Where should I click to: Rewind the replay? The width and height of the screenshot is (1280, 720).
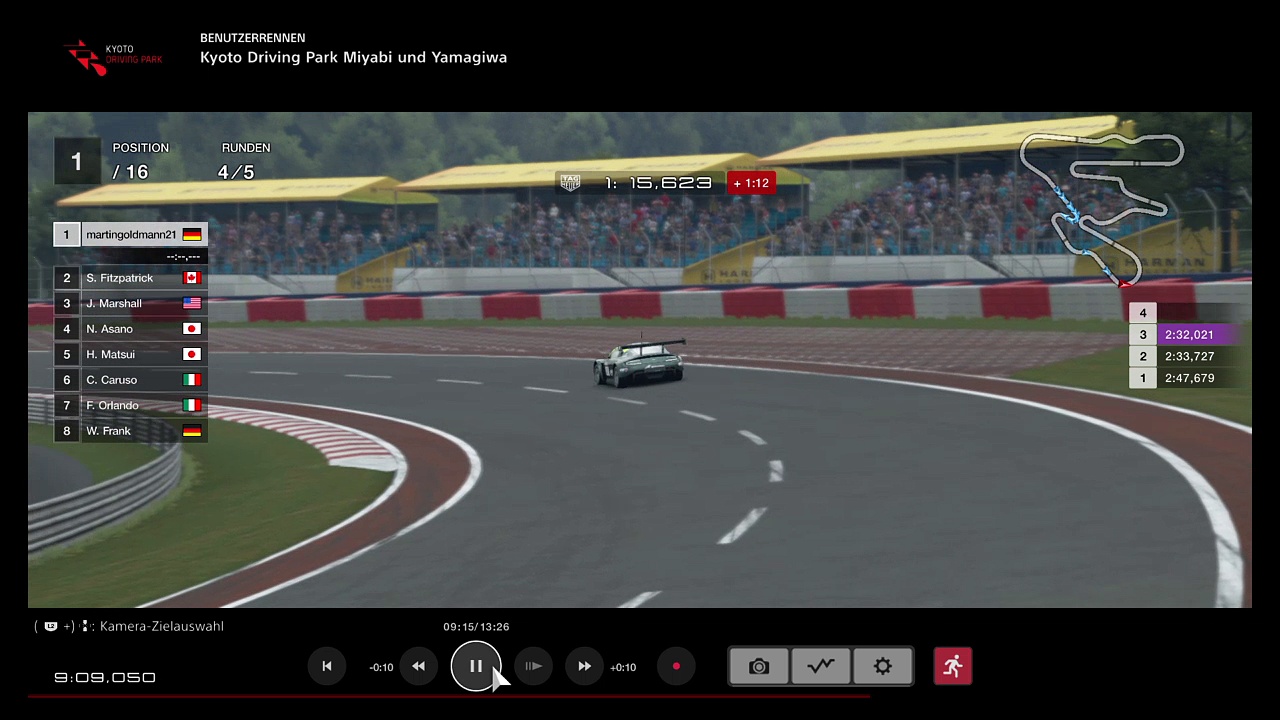tap(418, 666)
